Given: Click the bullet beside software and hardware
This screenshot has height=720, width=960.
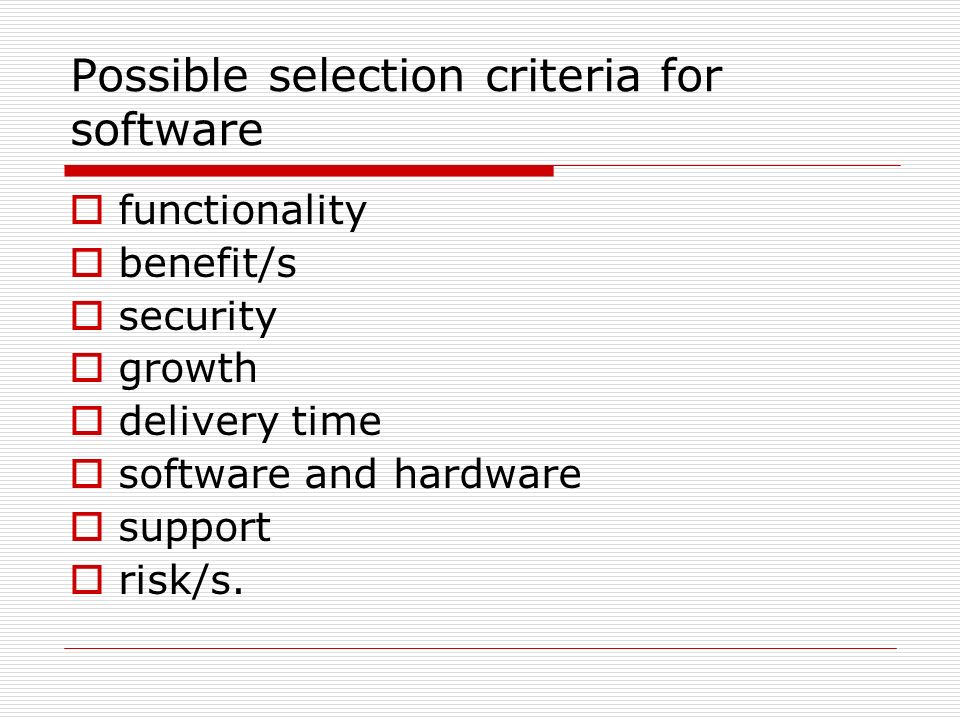Looking at the screenshot, I should [87, 474].
